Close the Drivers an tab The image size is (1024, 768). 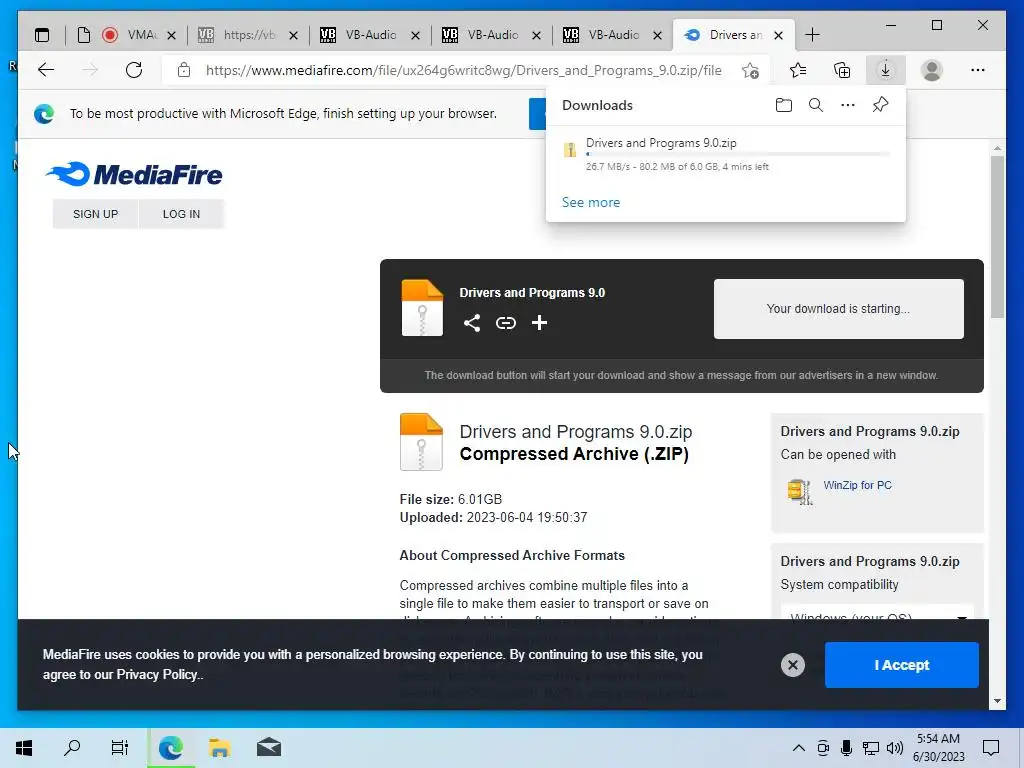click(x=778, y=35)
